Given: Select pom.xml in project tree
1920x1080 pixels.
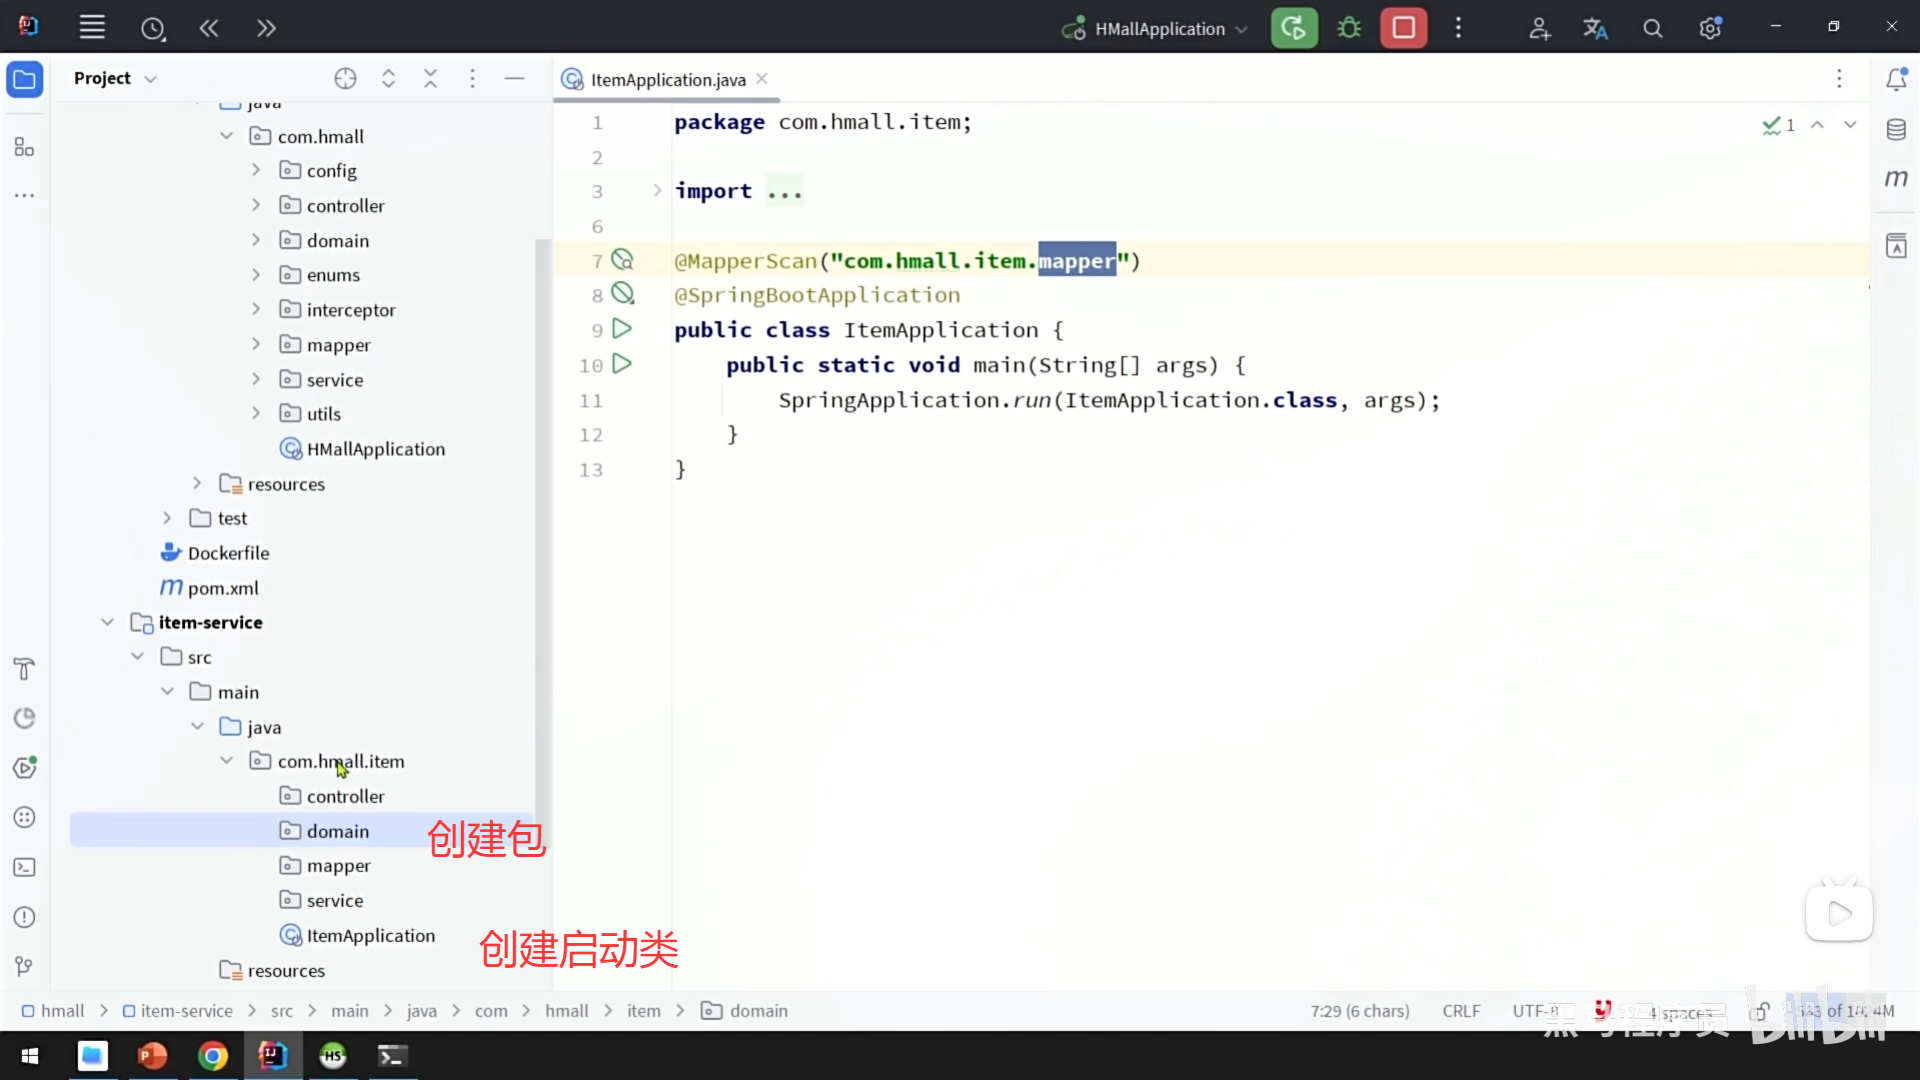Looking at the screenshot, I should [x=222, y=588].
